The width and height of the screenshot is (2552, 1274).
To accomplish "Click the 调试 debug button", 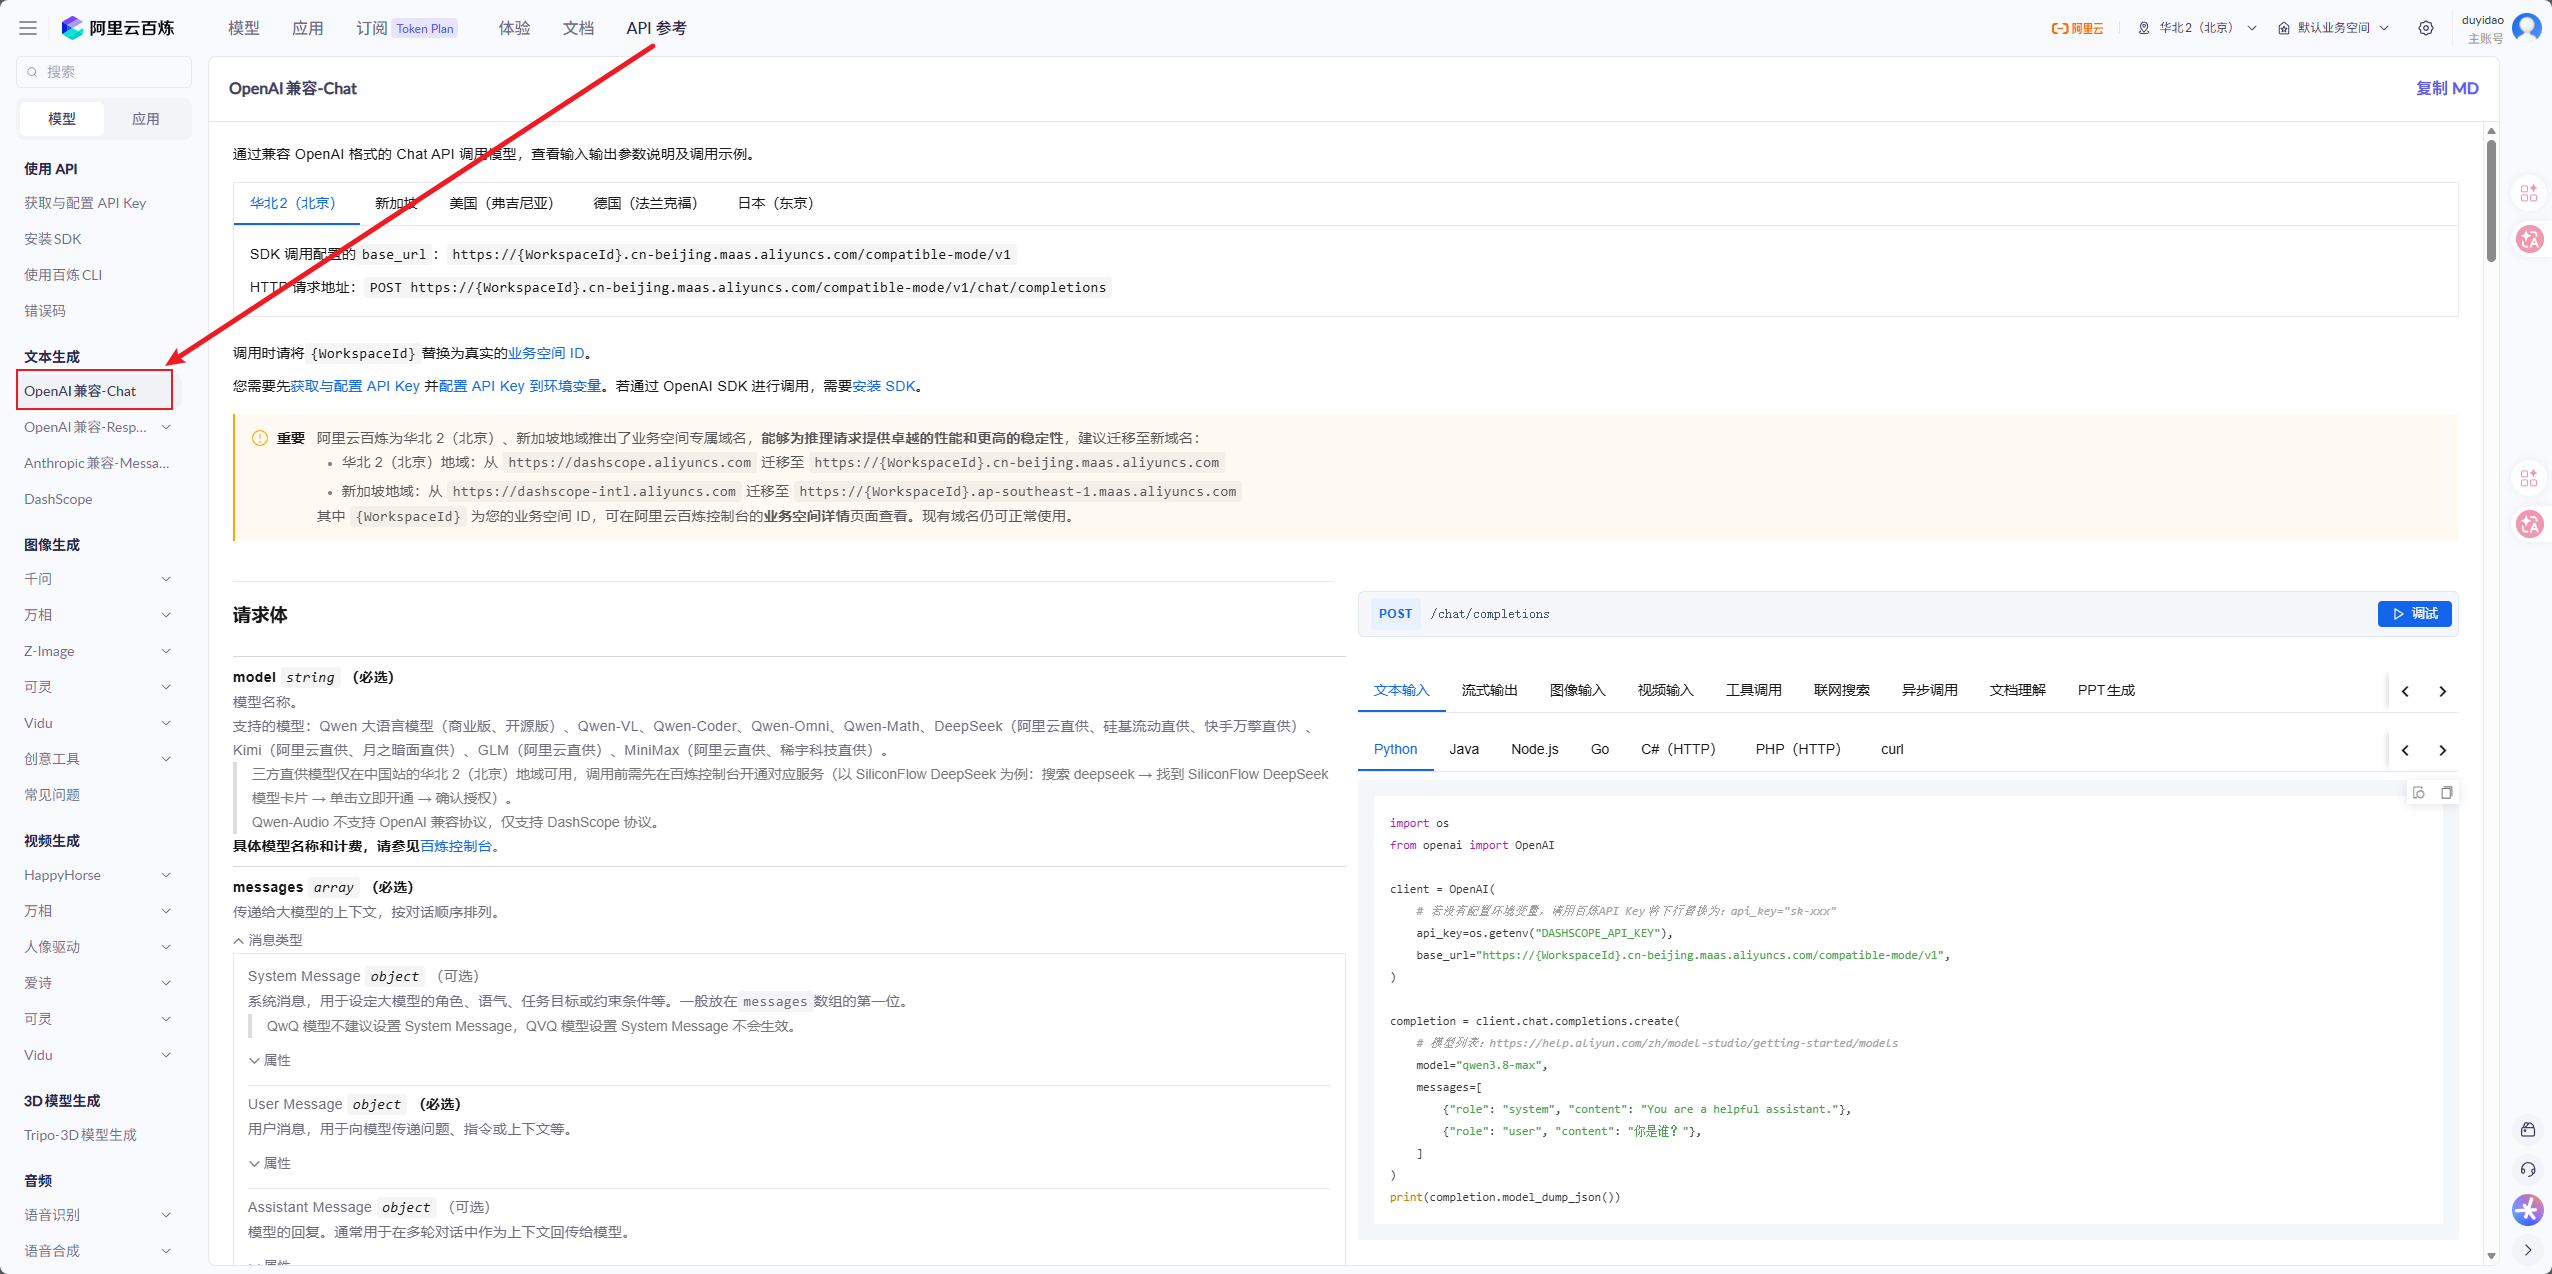I will pos(2414,614).
